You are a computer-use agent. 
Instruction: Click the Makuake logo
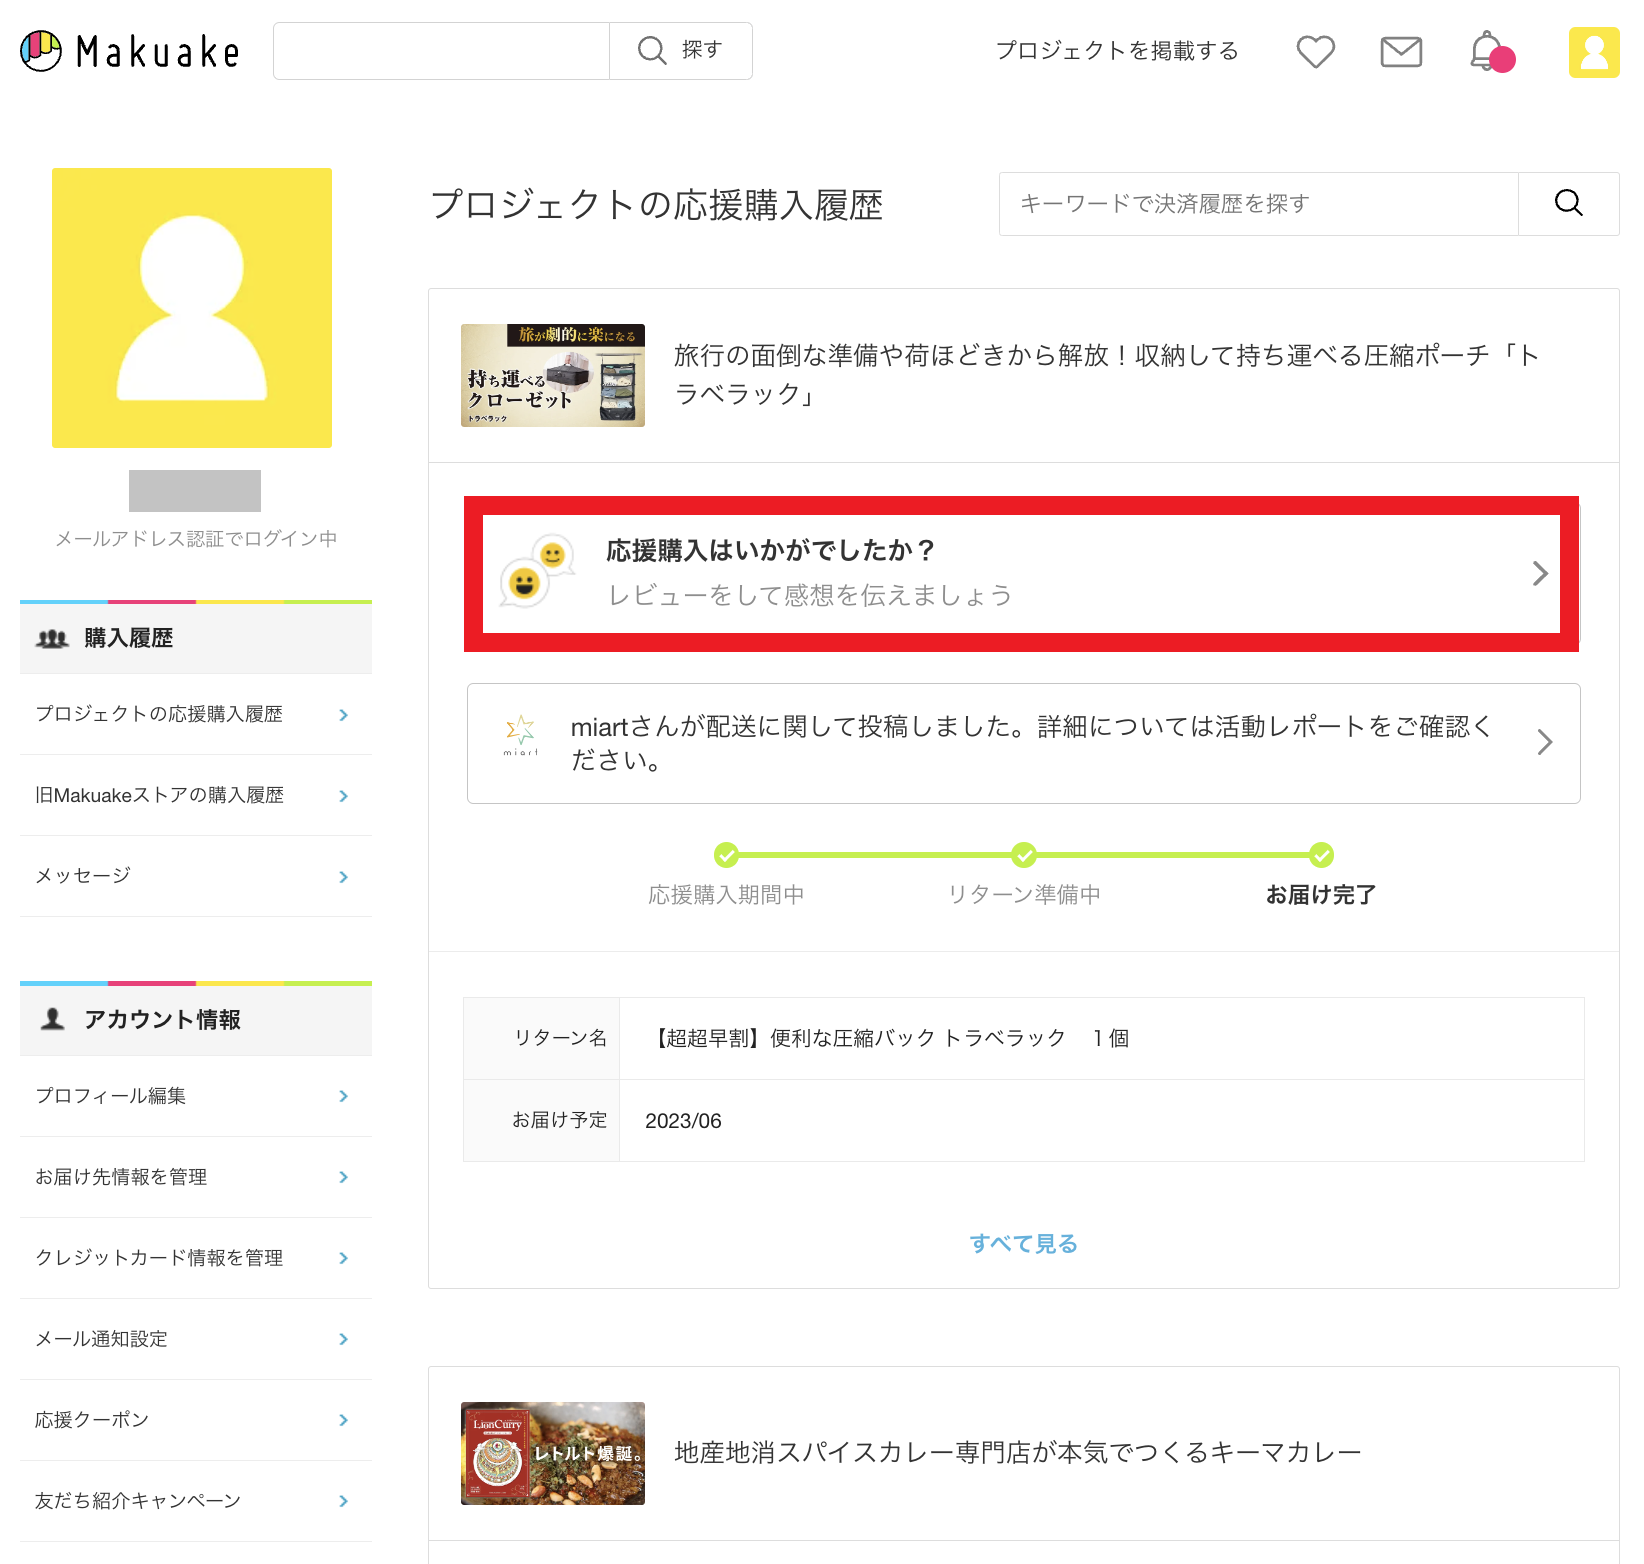pyautogui.click(x=128, y=51)
